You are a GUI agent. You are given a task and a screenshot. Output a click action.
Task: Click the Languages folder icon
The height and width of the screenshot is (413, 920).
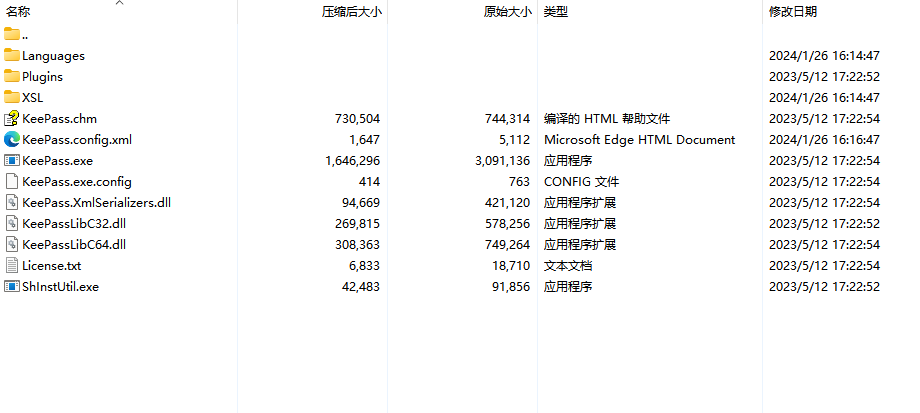[12, 55]
